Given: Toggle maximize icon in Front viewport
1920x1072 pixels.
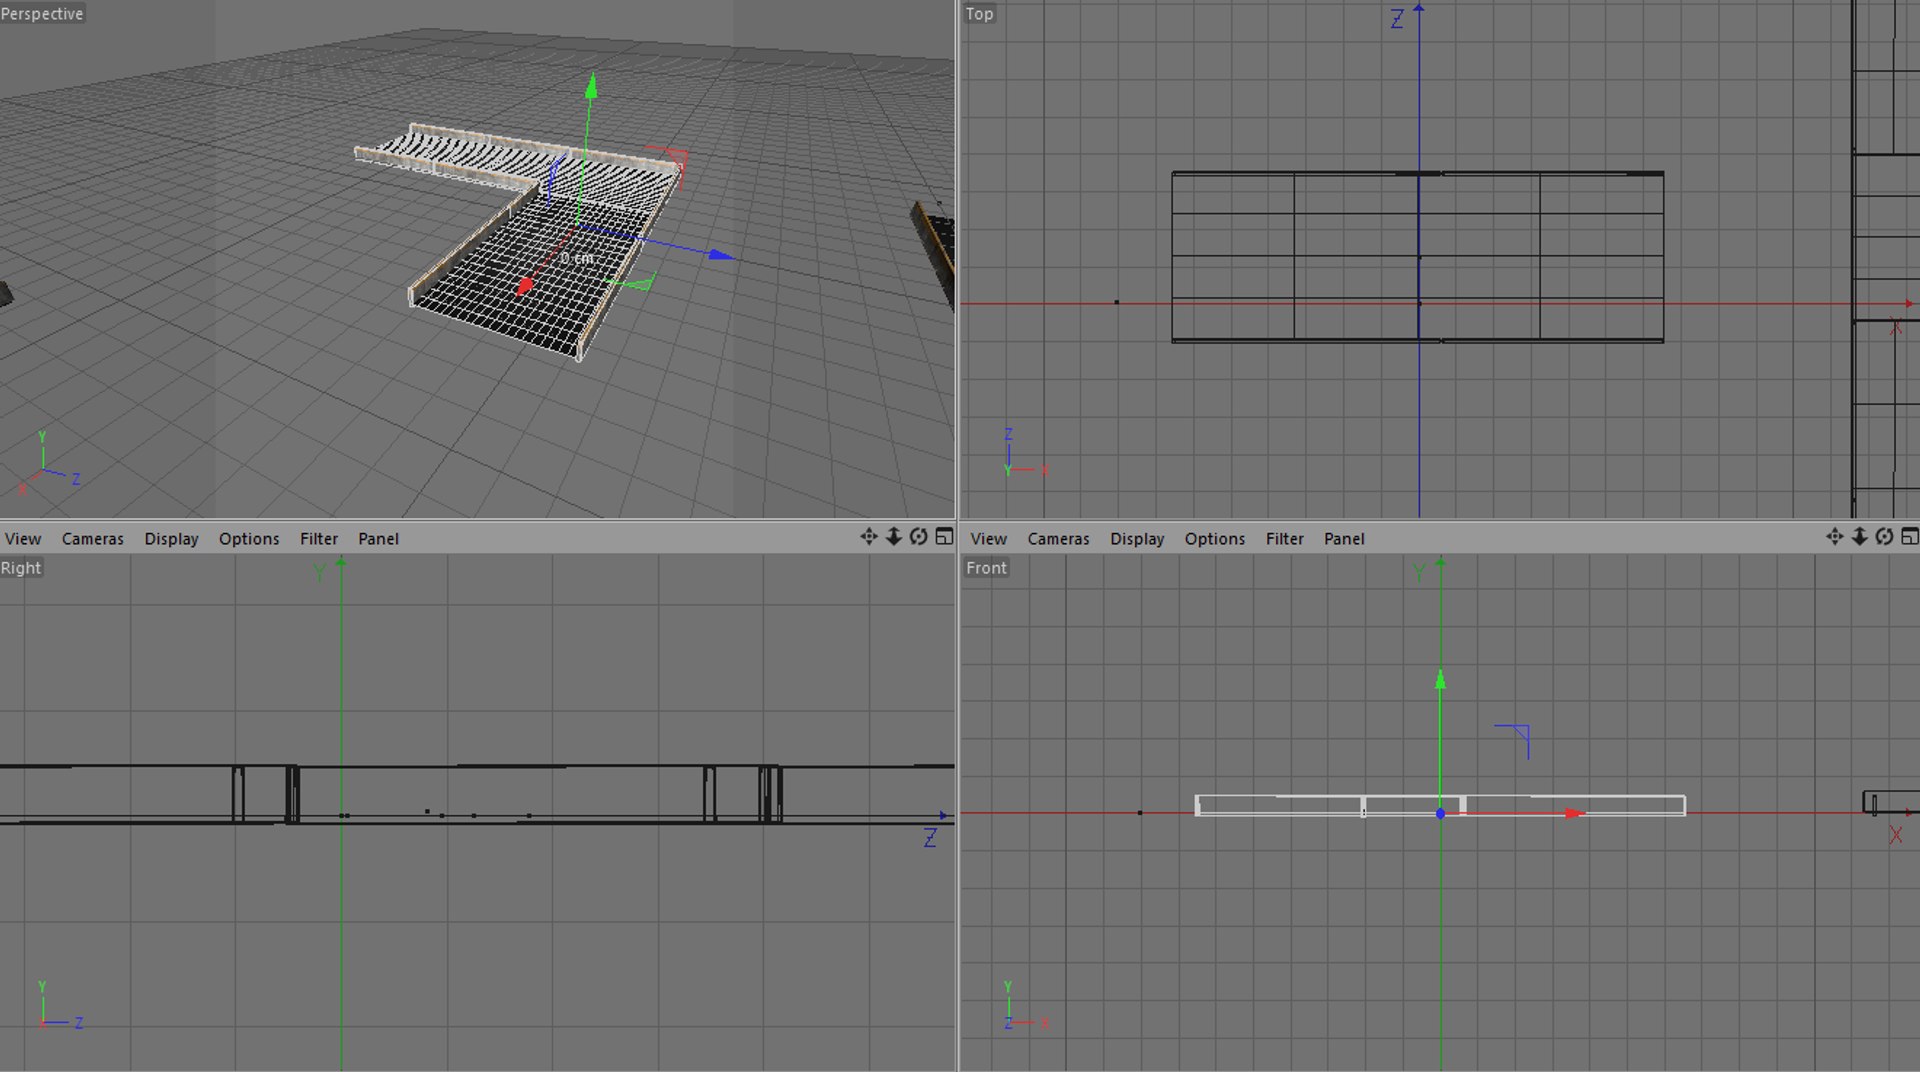Looking at the screenshot, I should coord(1910,537).
